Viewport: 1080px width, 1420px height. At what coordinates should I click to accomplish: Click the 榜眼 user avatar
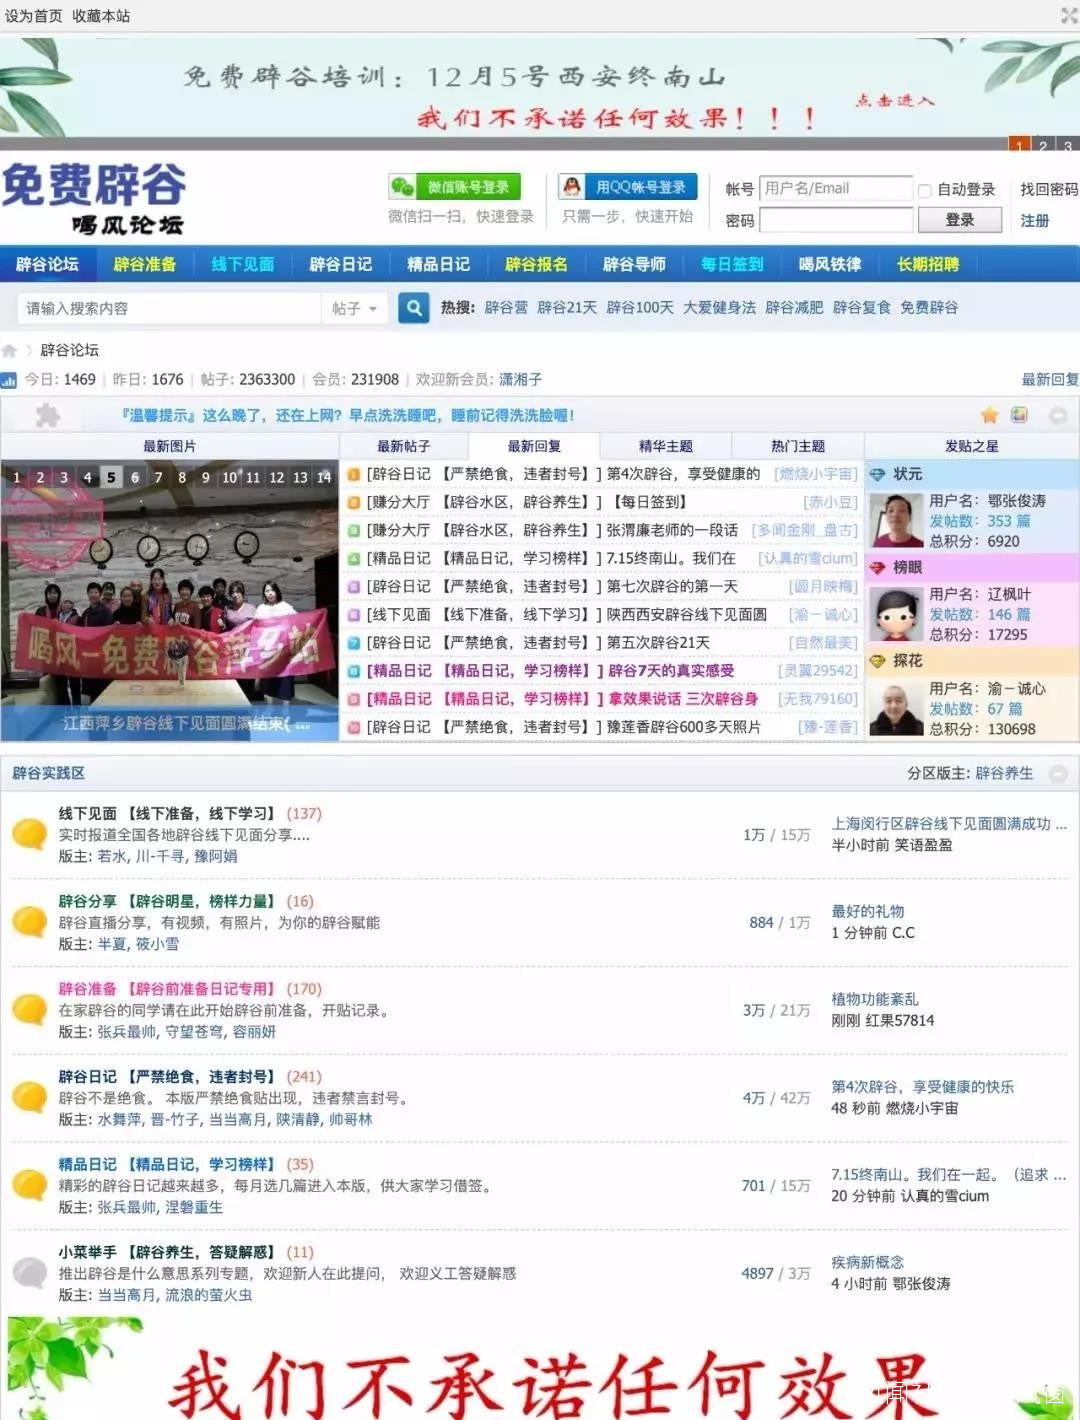point(896,614)
